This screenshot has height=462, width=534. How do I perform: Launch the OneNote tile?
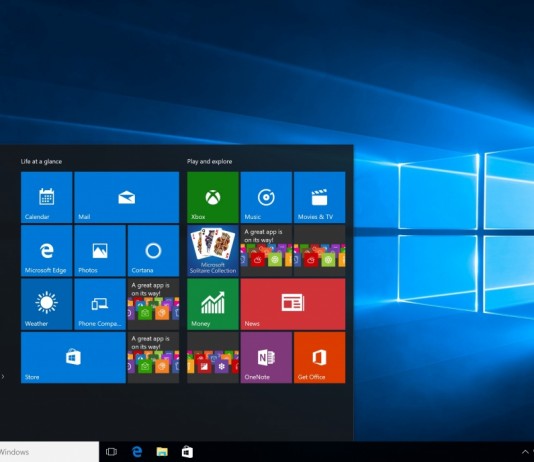point(266,358)
